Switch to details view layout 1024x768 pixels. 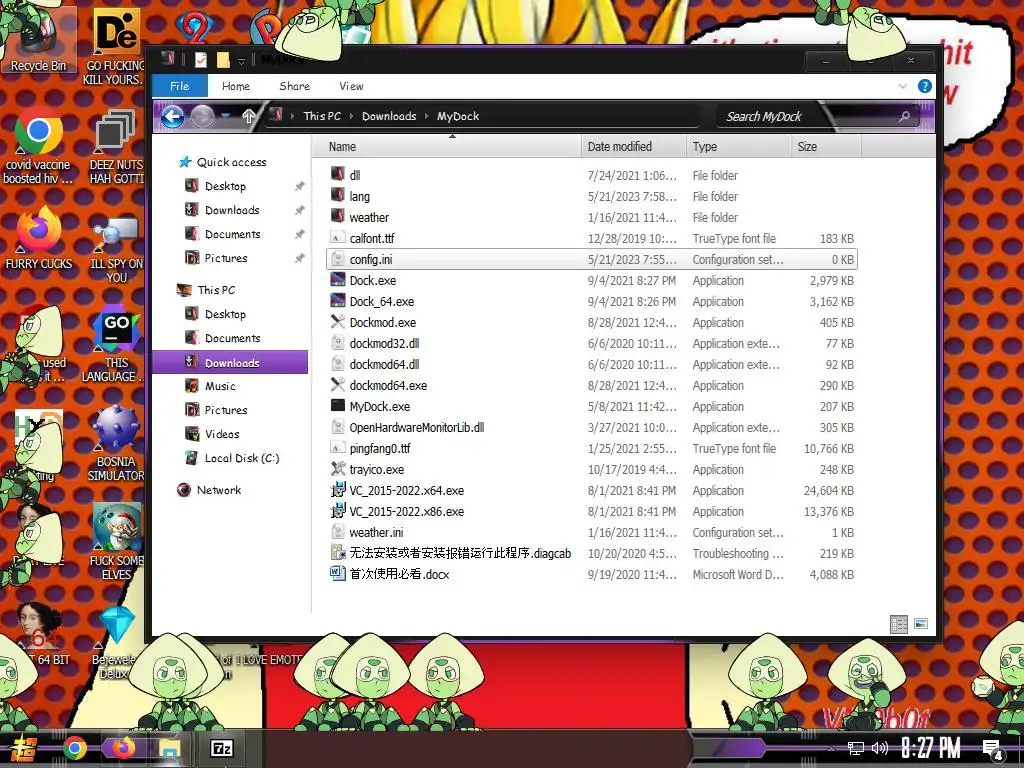[x=899, y=624]
